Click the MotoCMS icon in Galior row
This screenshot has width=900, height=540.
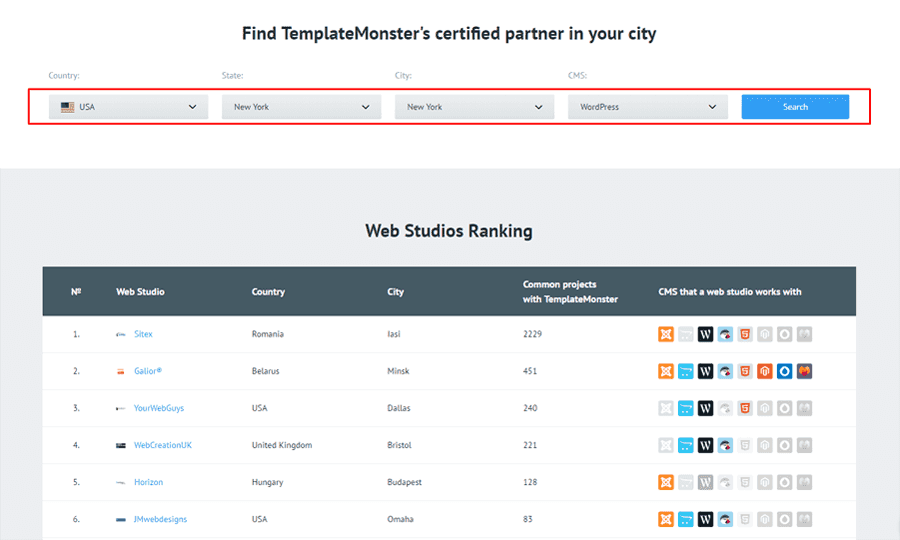coord(804,371)
